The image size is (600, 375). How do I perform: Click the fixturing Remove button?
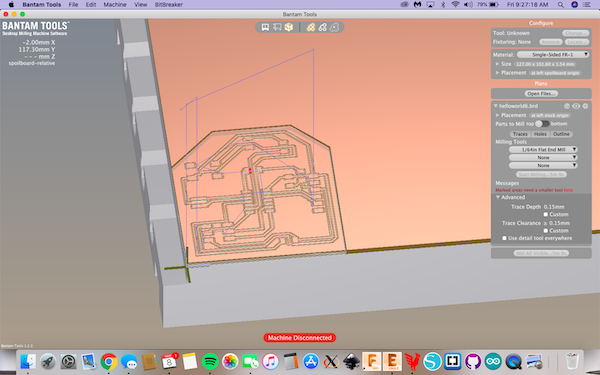pyautogui.click(x=551, y=42)
